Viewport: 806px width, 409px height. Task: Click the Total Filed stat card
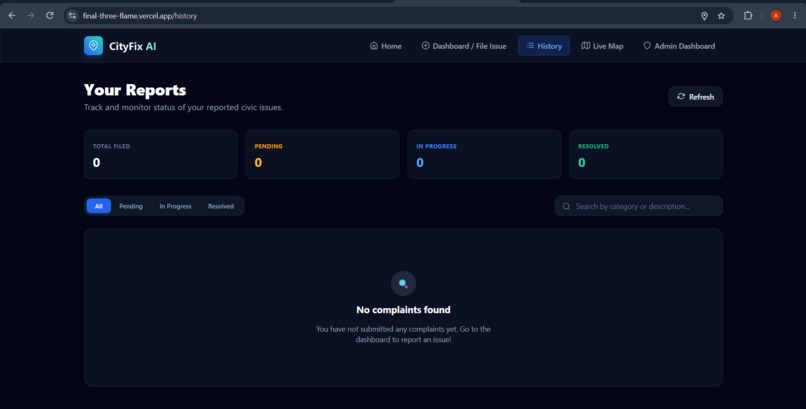[161, 154]
